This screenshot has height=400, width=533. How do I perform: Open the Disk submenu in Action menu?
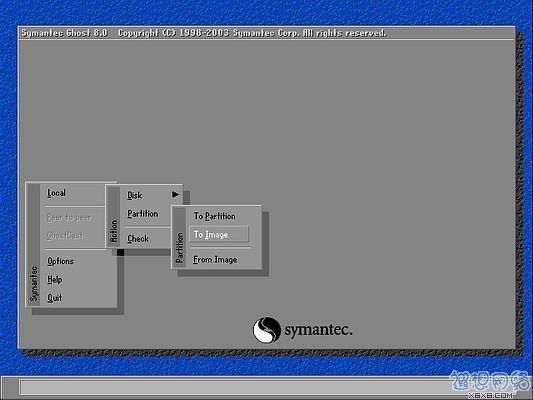coord(135,195)
